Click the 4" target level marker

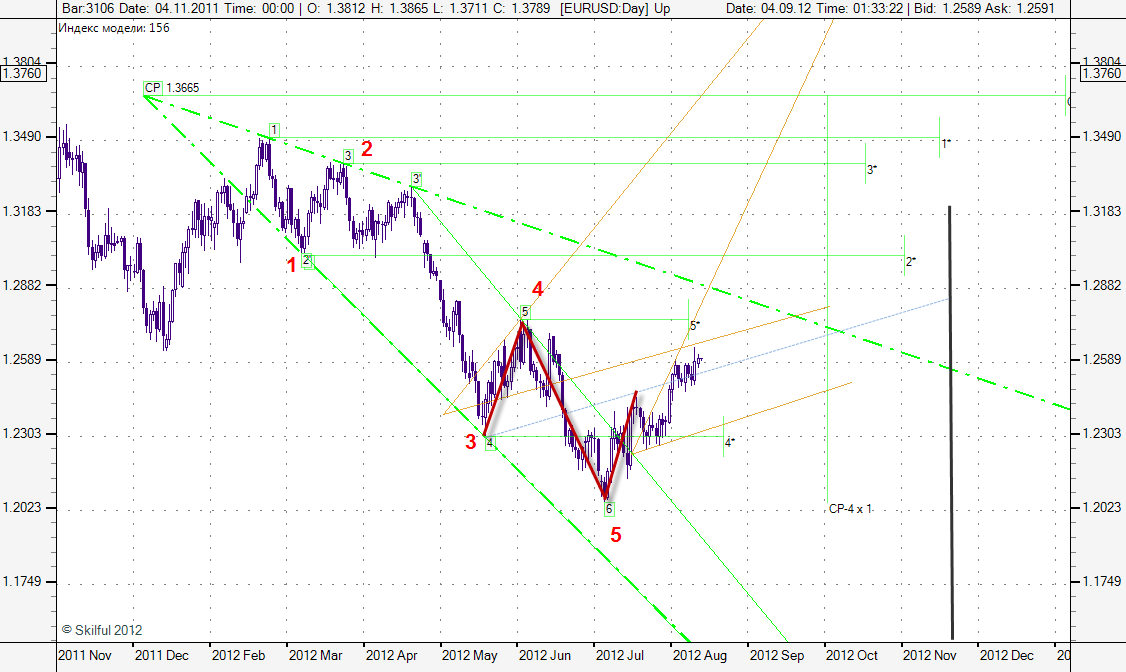(730, 441)
